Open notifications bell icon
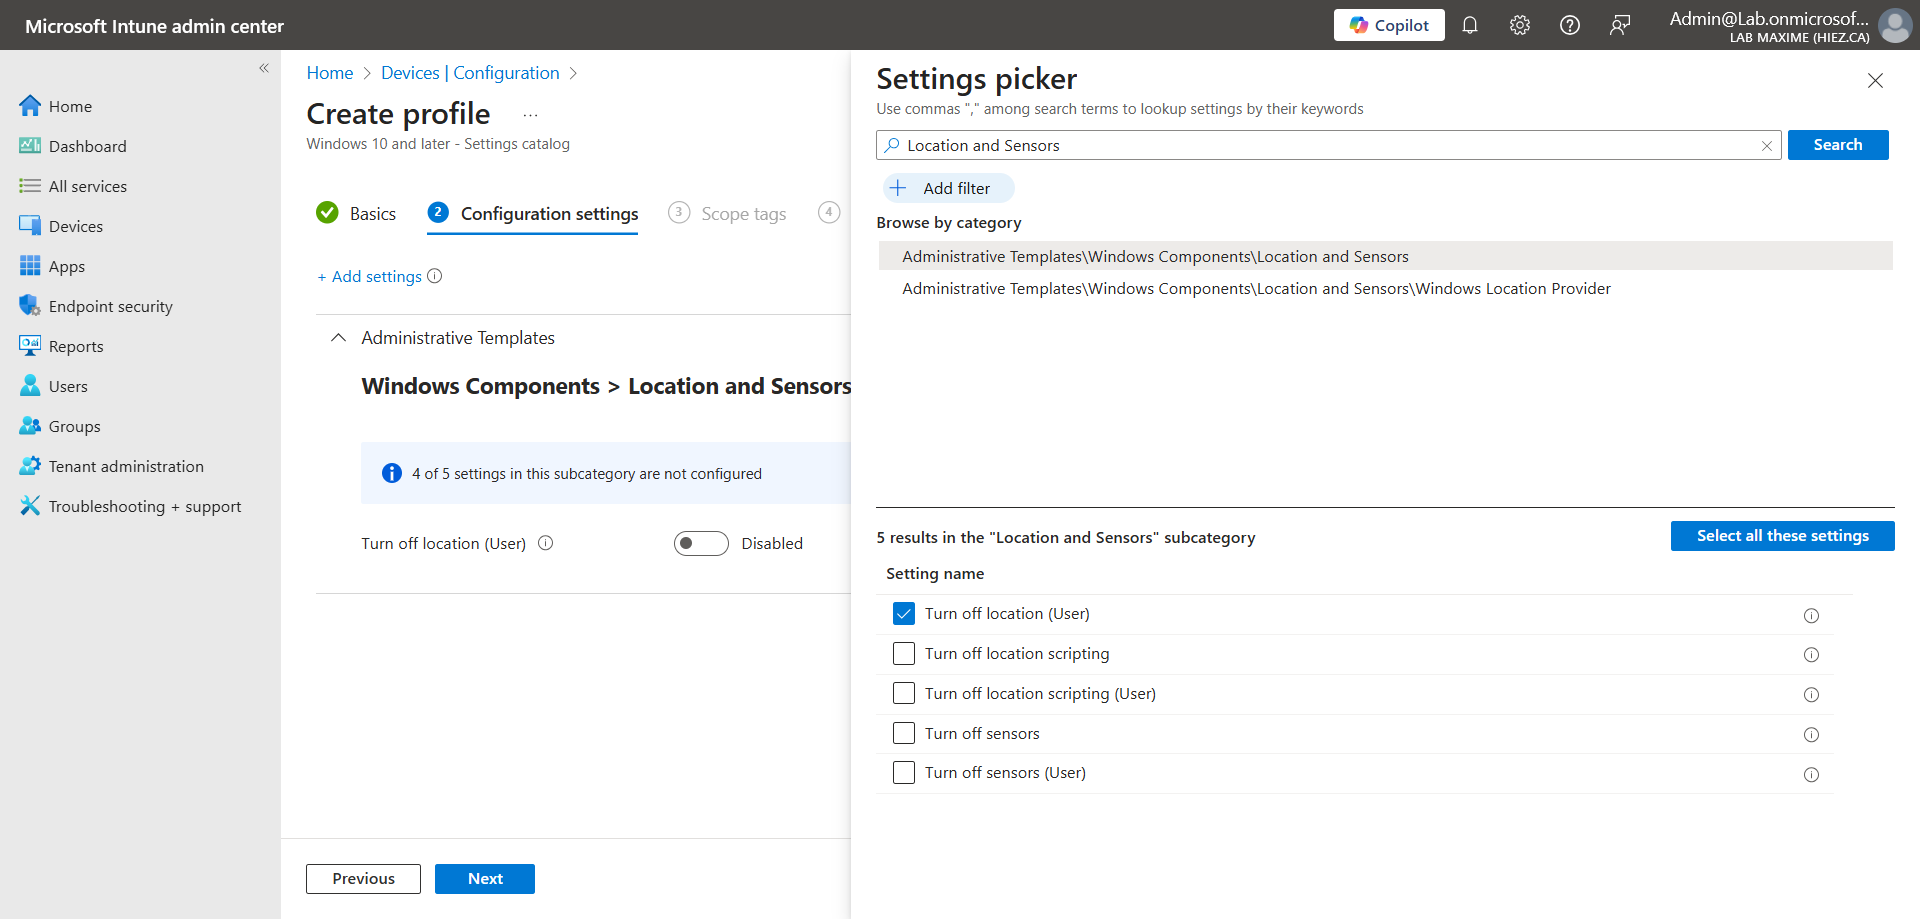 pyautogui.click(x=1469, y=25)
